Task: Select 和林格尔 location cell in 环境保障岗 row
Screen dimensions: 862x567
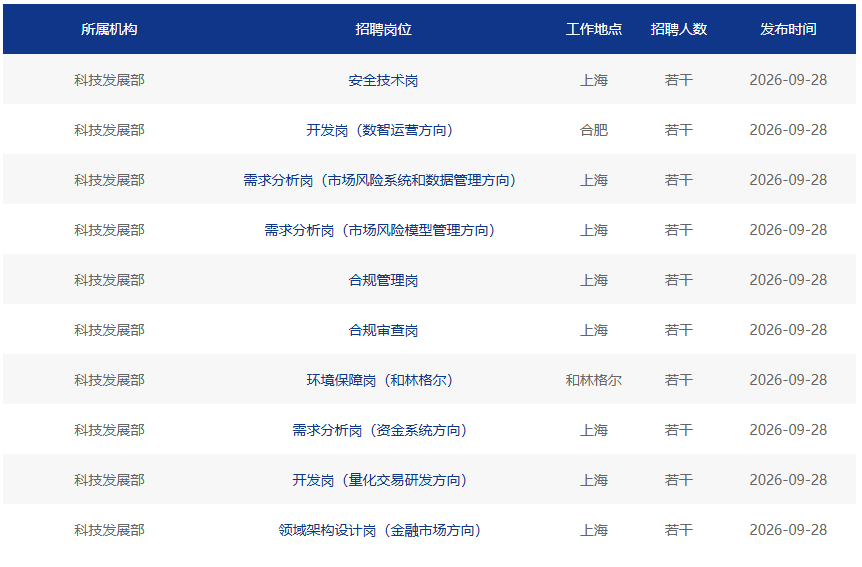Action: click(x=594, y=381)
